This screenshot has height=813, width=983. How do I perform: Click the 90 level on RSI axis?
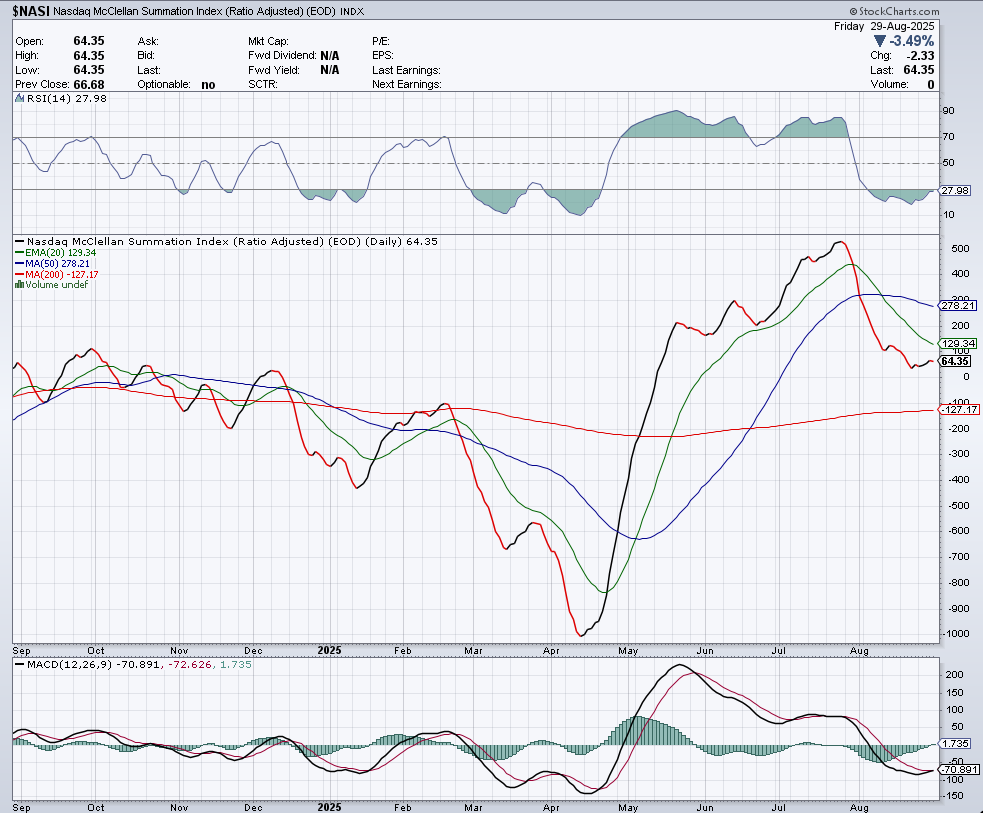pyautogui.click(x=949, y=111)
